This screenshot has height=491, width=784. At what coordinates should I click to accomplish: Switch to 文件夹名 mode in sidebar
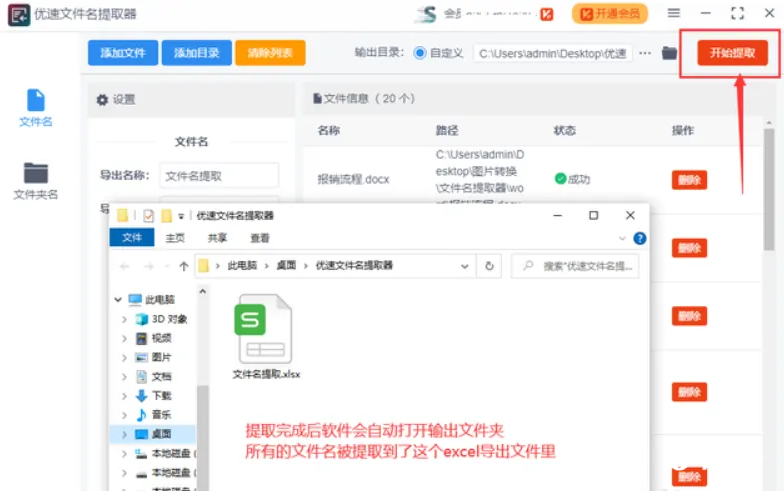pos(36,181)
